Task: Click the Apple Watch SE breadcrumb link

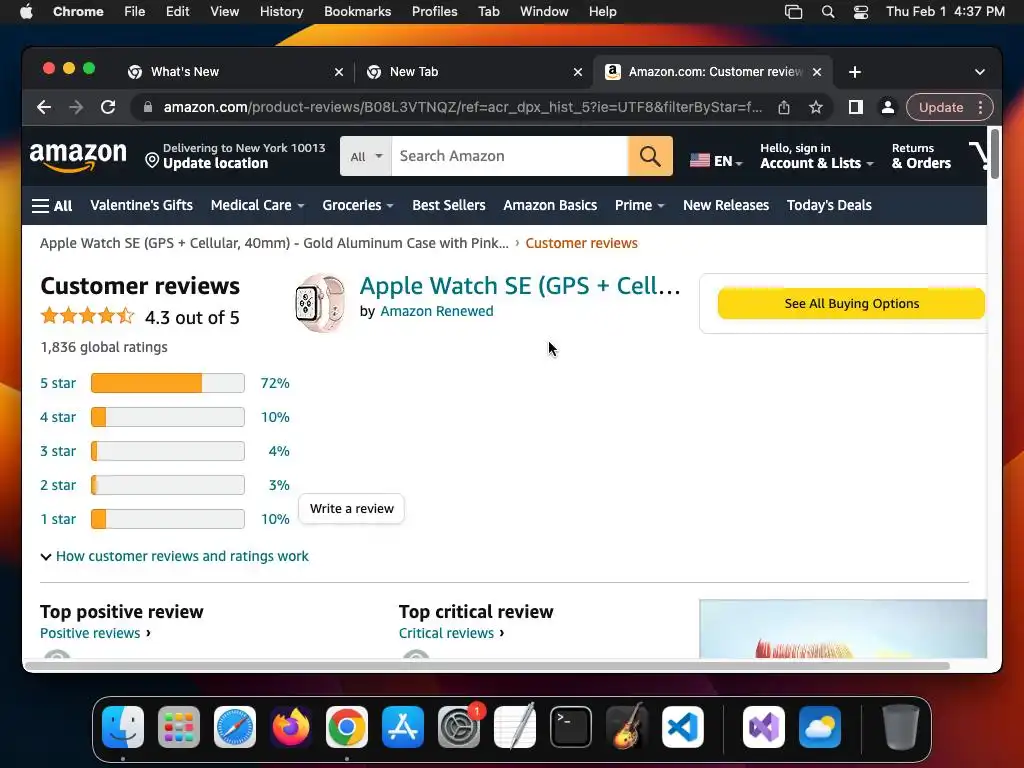Action: pyautogui.click(x=274, y=243)
